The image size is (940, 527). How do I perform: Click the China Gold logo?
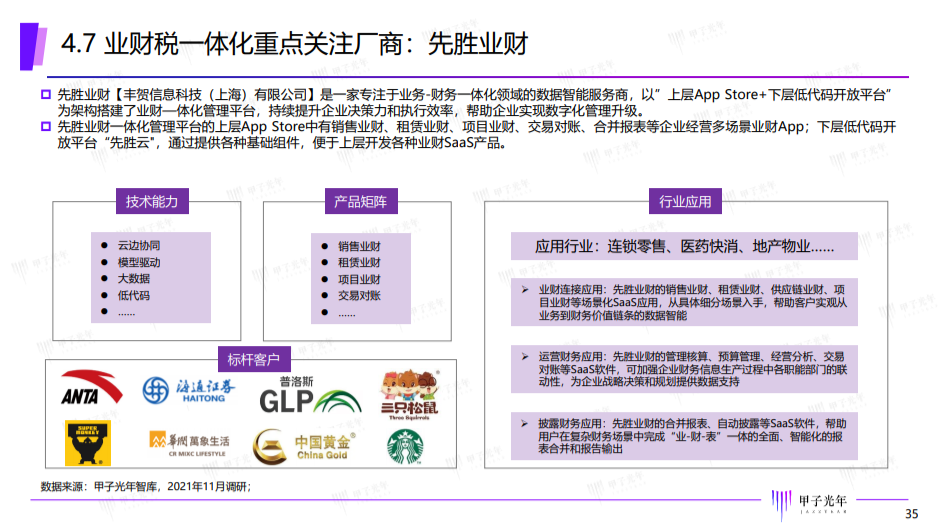(301, 446)
